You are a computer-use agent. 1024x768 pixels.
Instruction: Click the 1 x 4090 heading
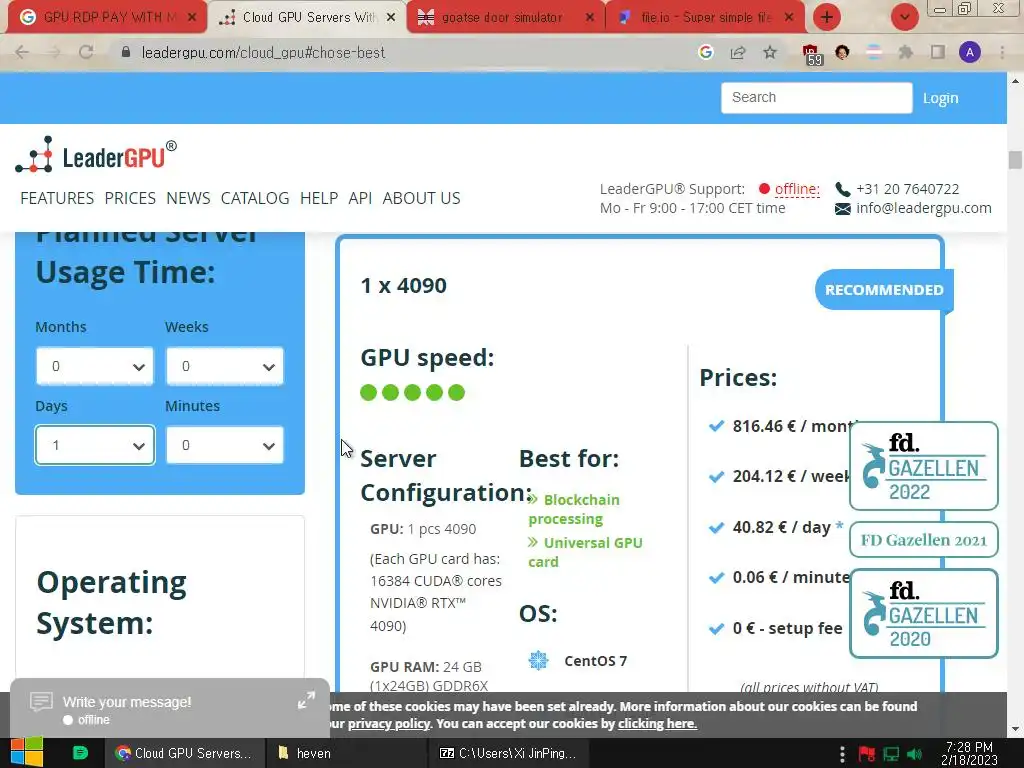(404, 285)
